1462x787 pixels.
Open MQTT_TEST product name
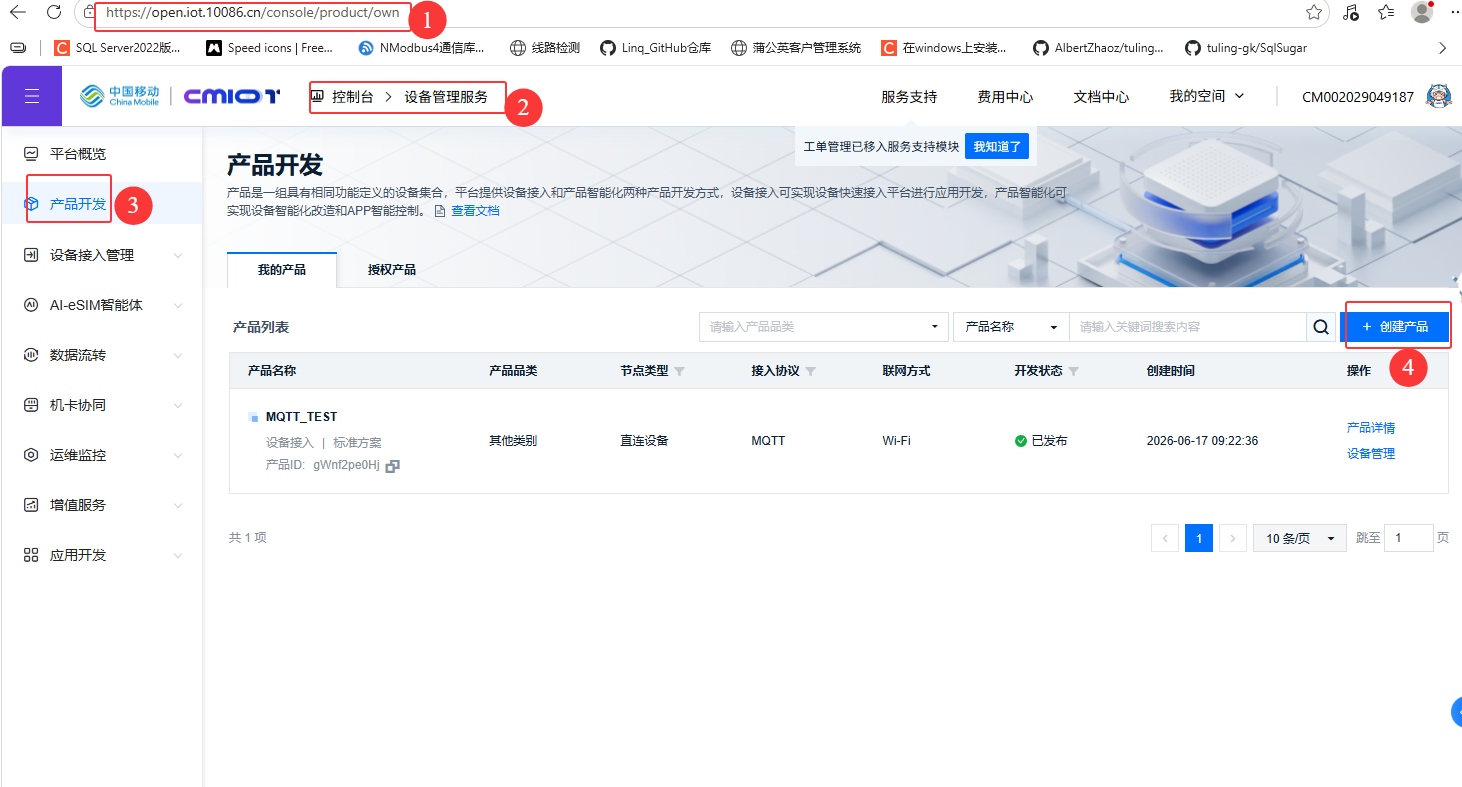click(301, 417)
